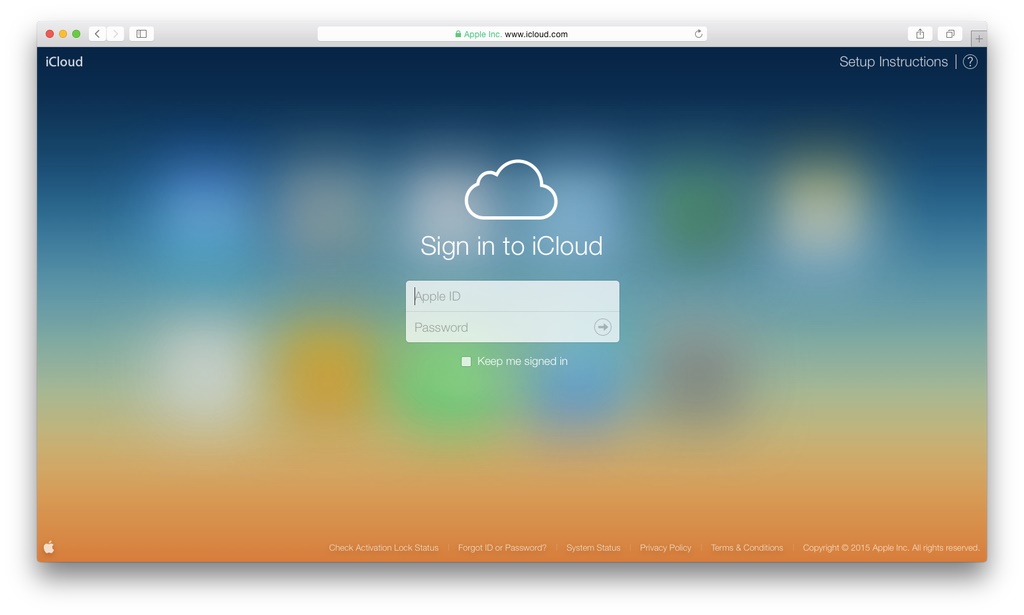
Task: Open the Privacy Policy link
Action: (665, 548)
